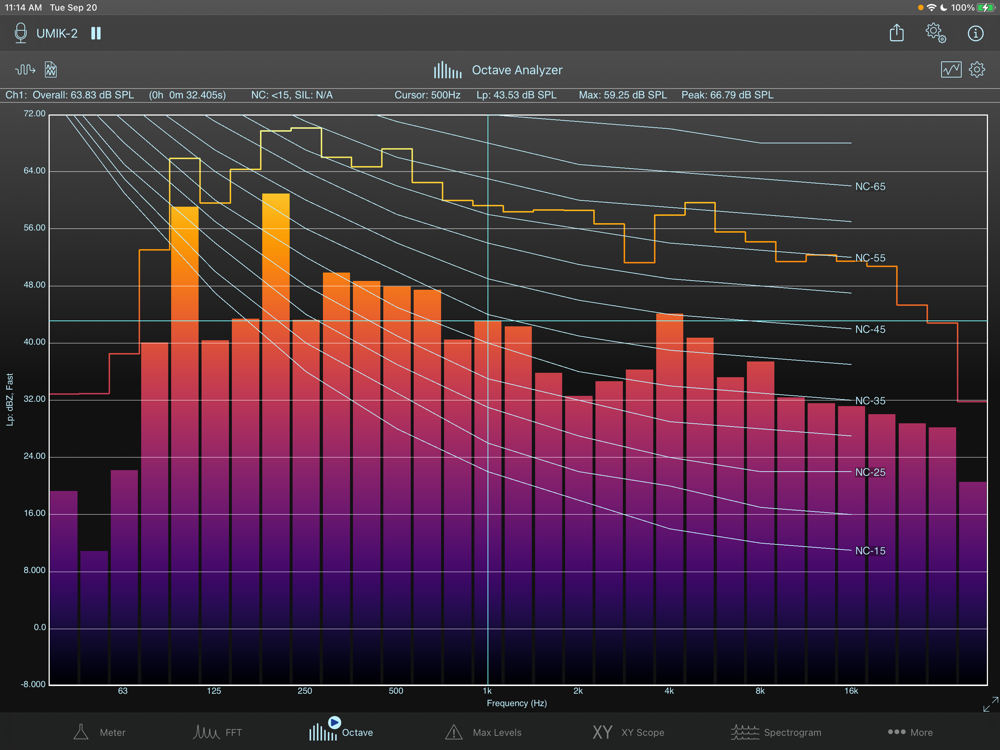1000x750 pixels.
Task: Show the info panel
Action: point(975,33)
